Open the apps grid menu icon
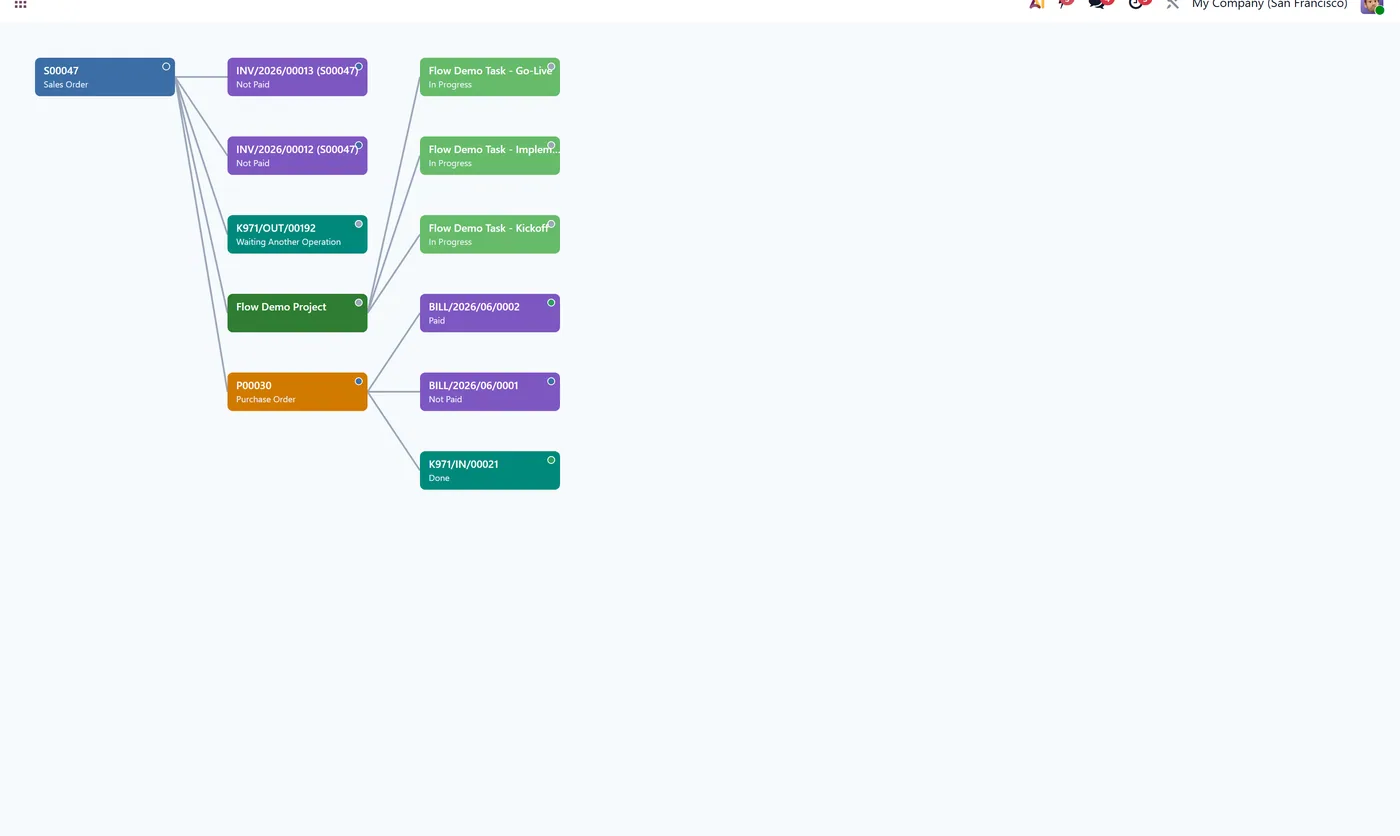The height and width of the screenshot is (836, 1400). point(20,4)
